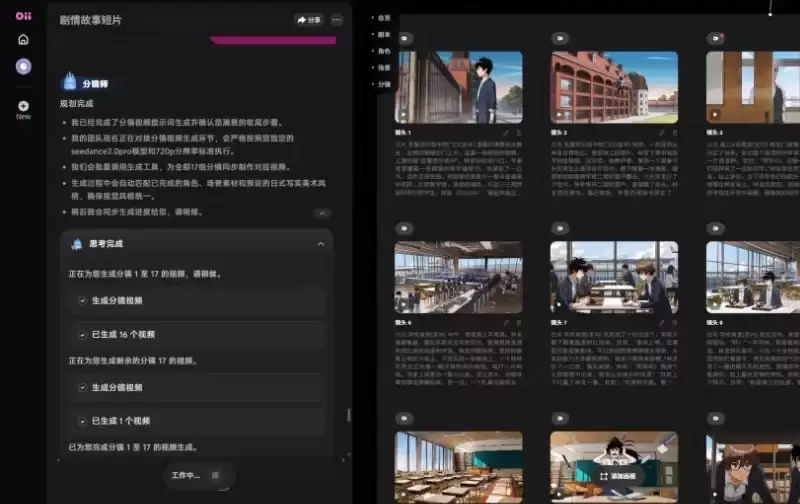800x504 pixels.
Task: Stop generation with the 工作中 stop icon
Action: pyautogui.click(x=215, y=475)
